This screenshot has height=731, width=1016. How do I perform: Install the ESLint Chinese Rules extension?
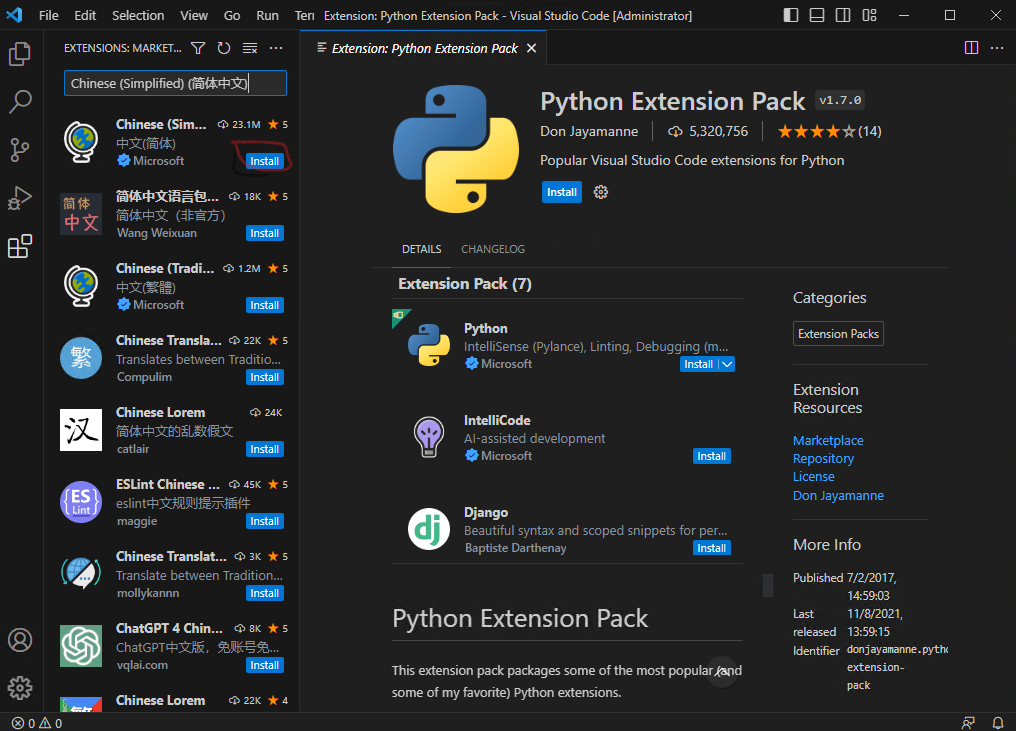pyautogui.click(x=264, y=521)
